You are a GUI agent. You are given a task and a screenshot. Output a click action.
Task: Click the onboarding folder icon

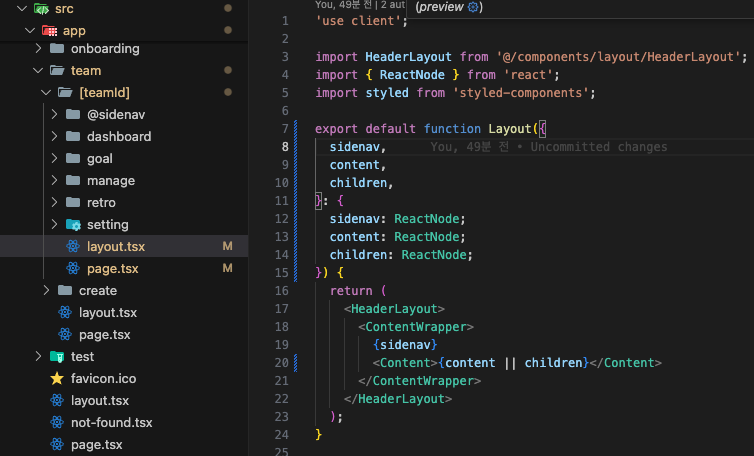click(57, 48)
